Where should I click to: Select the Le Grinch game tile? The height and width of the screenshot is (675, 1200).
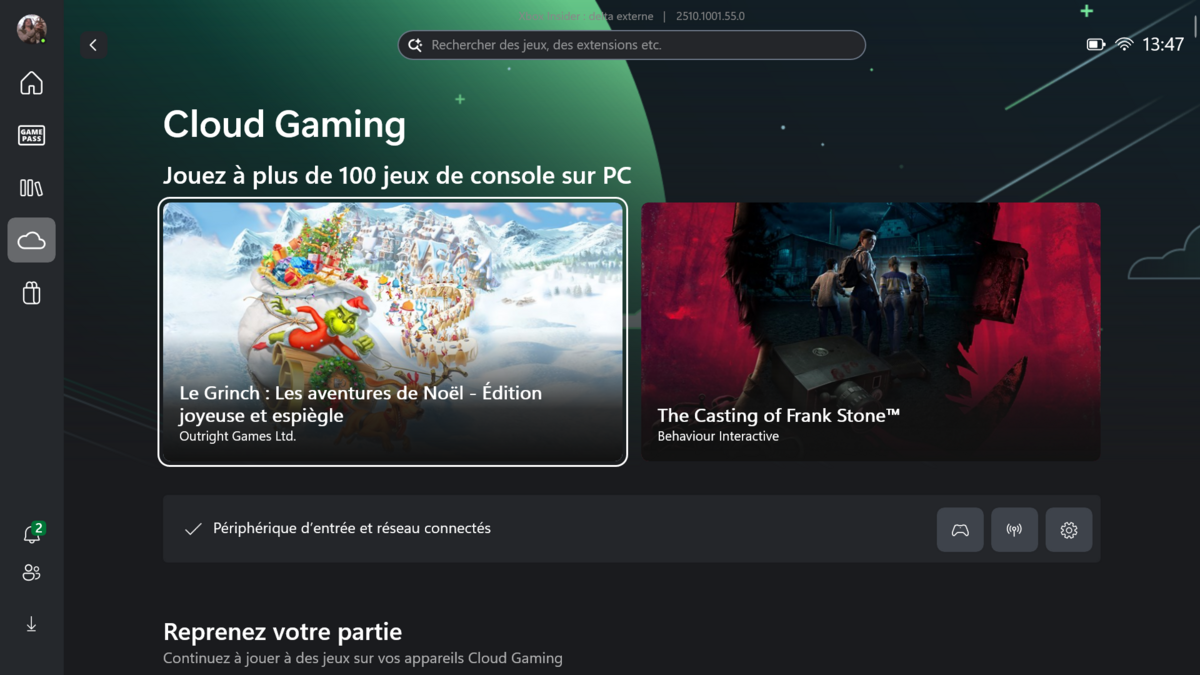tap(393, 332)
